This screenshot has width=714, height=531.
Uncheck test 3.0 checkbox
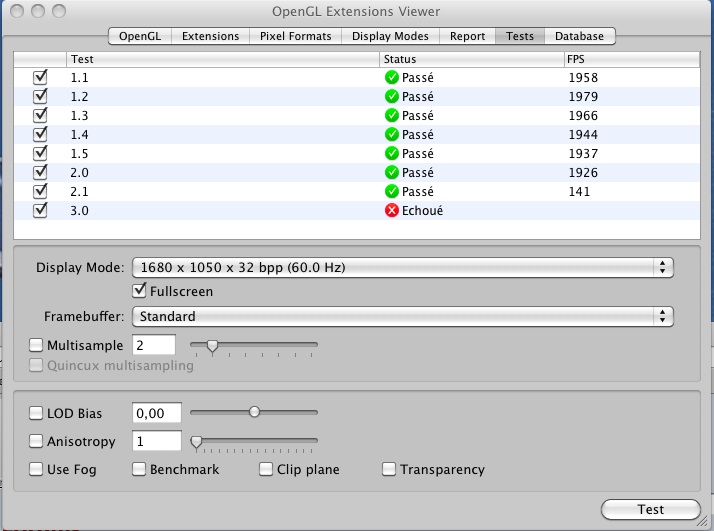click(x=40, y=210)
